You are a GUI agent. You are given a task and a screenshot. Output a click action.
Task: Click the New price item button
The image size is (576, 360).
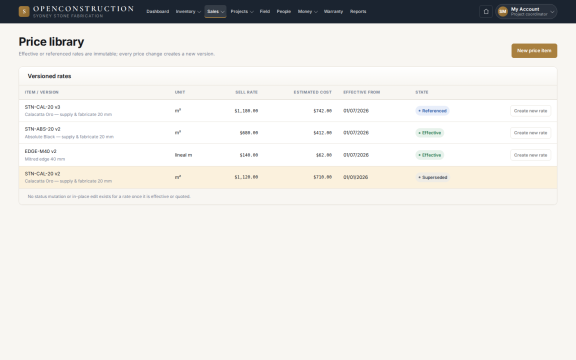coord(534,51)
